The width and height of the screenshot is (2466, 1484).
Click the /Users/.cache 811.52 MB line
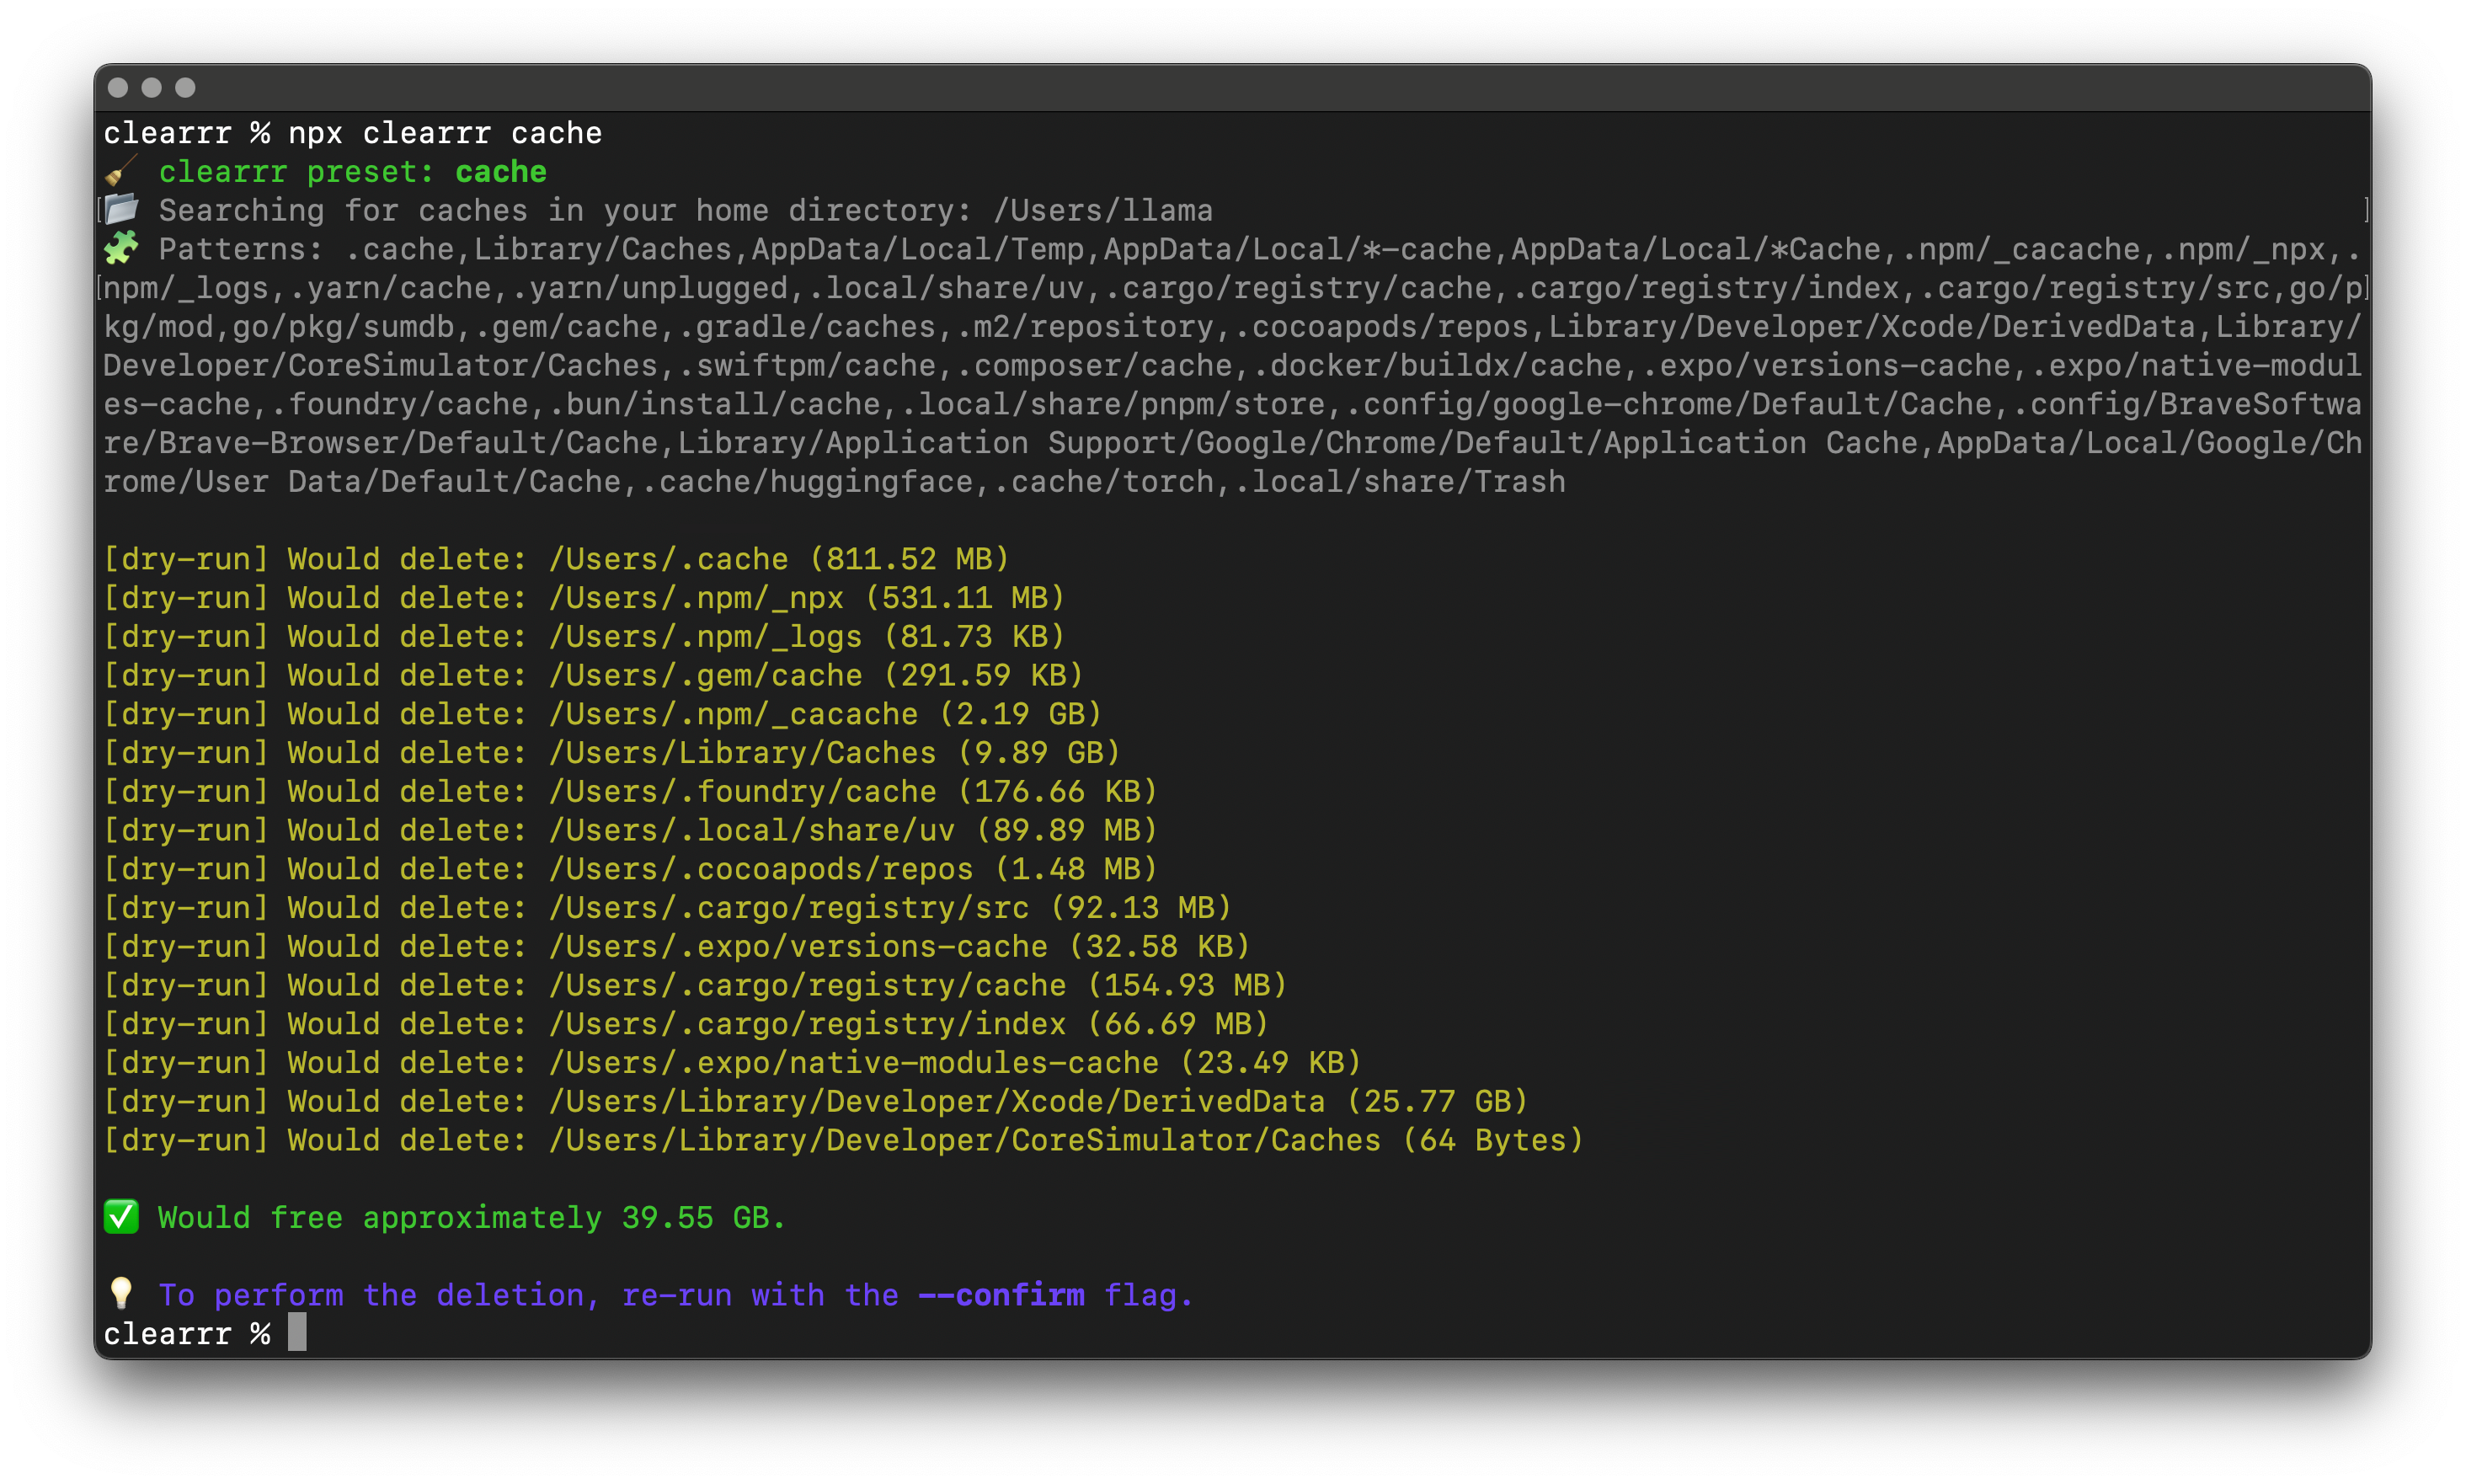(778, 559)
